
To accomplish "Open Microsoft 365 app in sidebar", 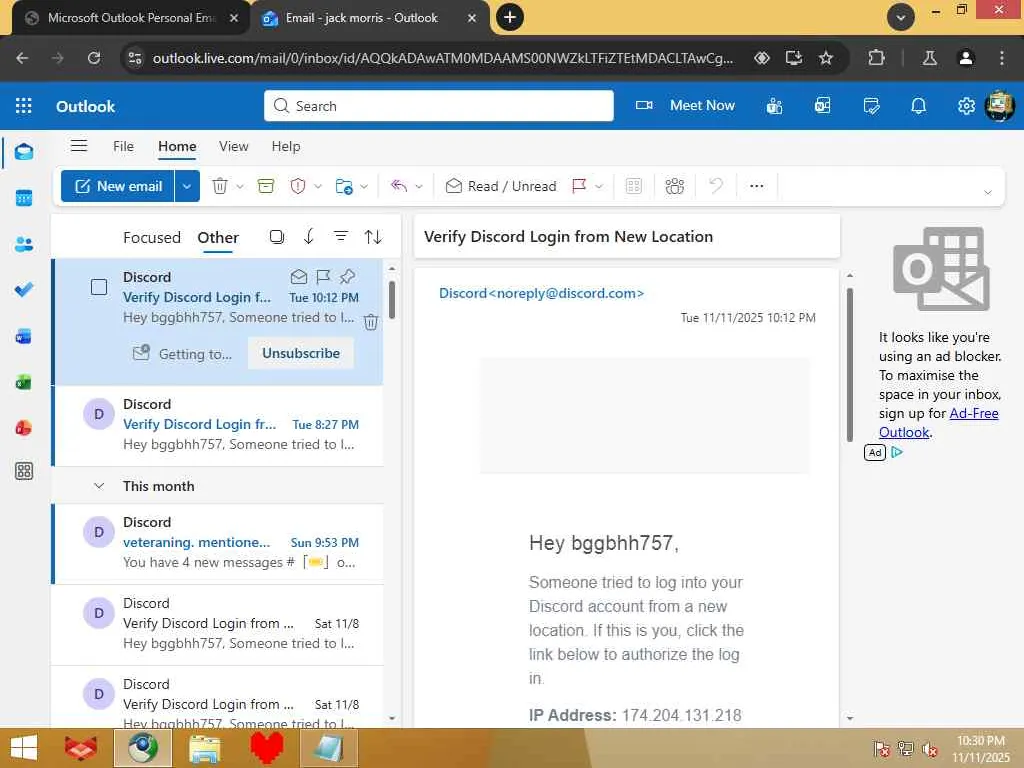I will point(24,428).
